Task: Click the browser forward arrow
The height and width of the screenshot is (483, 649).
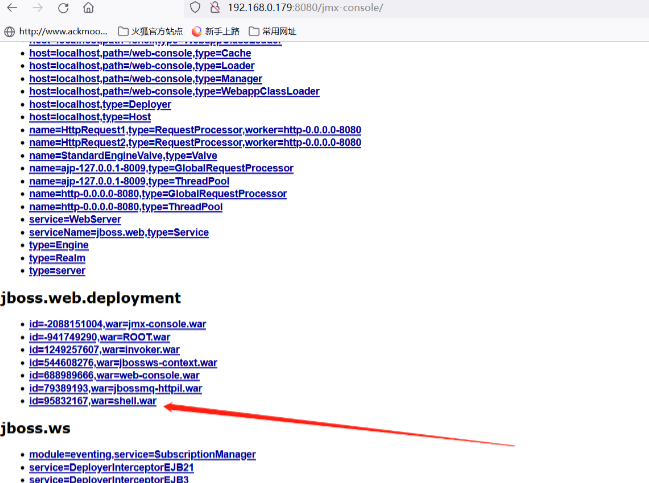Action: (38, 8)
